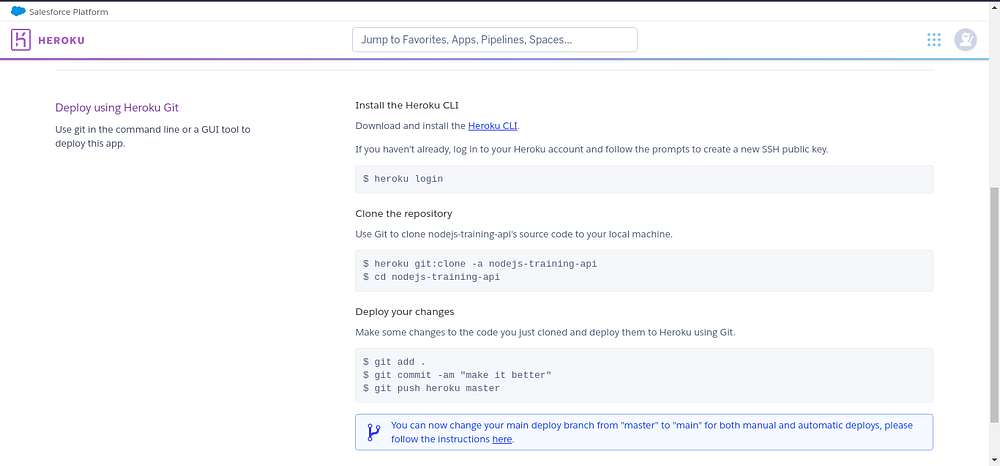Click the Heroku logo icon

(21, 40)
